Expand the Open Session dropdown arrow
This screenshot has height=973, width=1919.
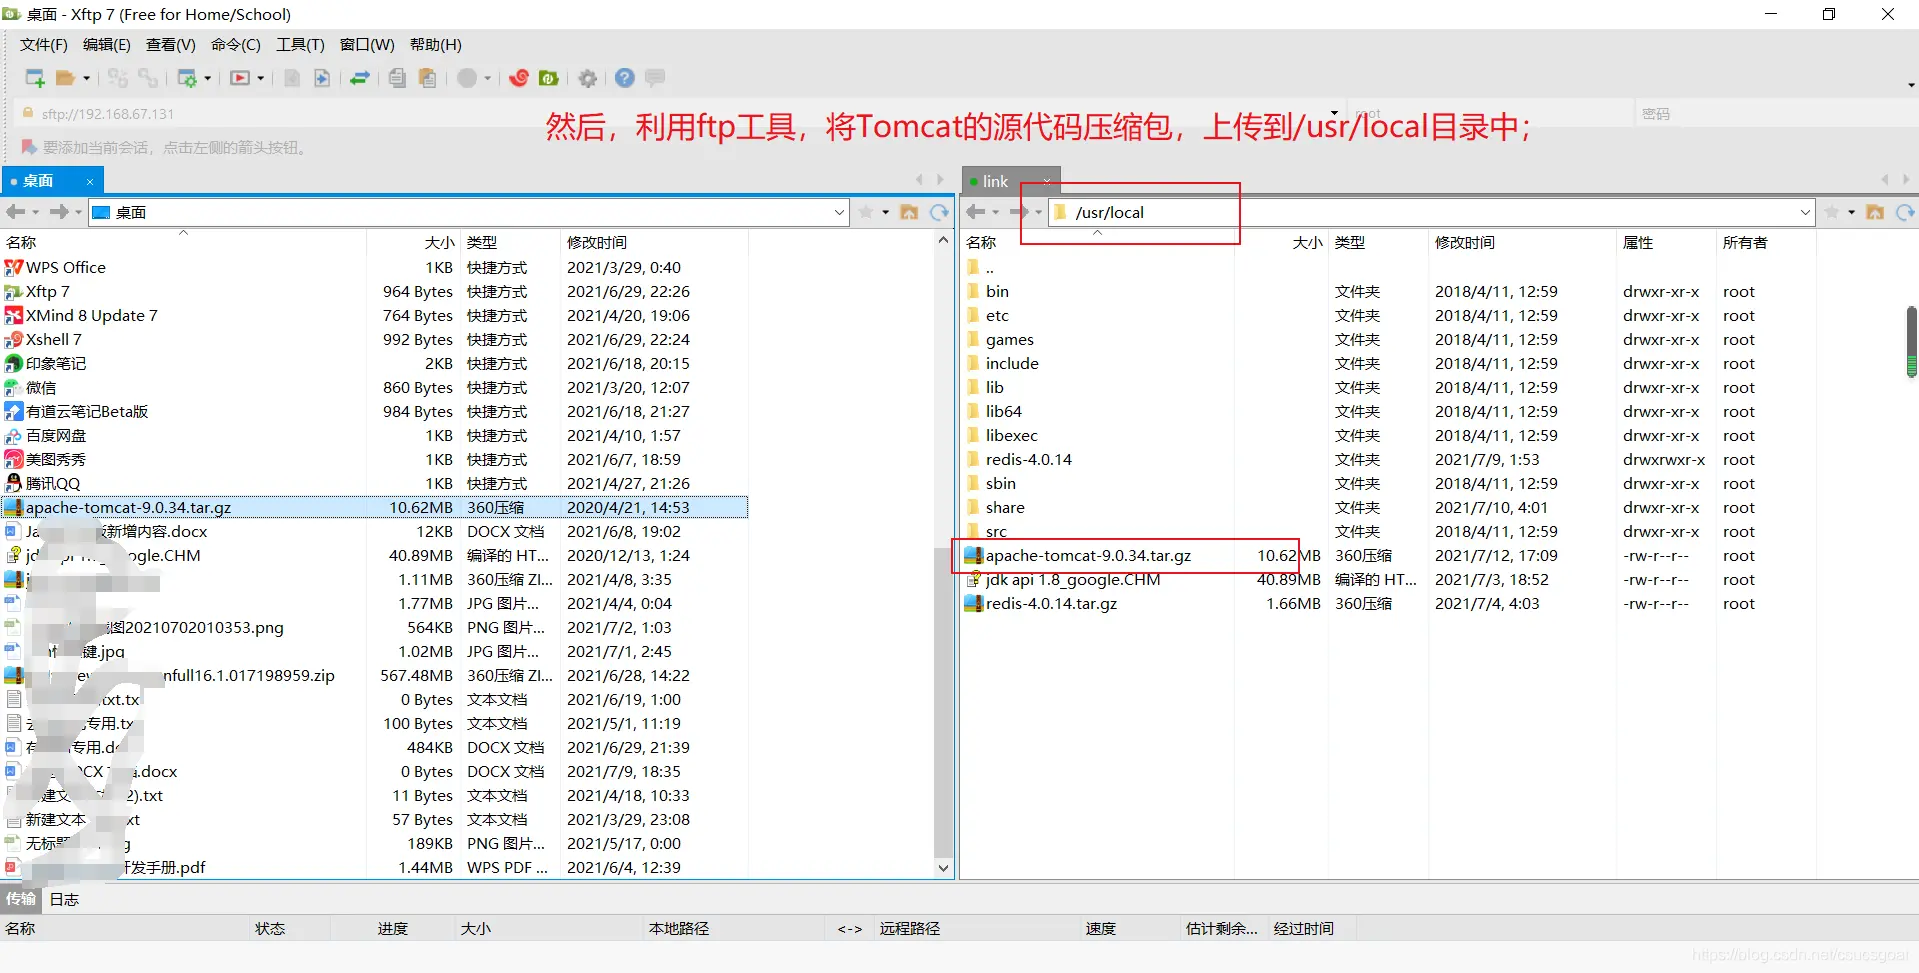click(87, 78)
